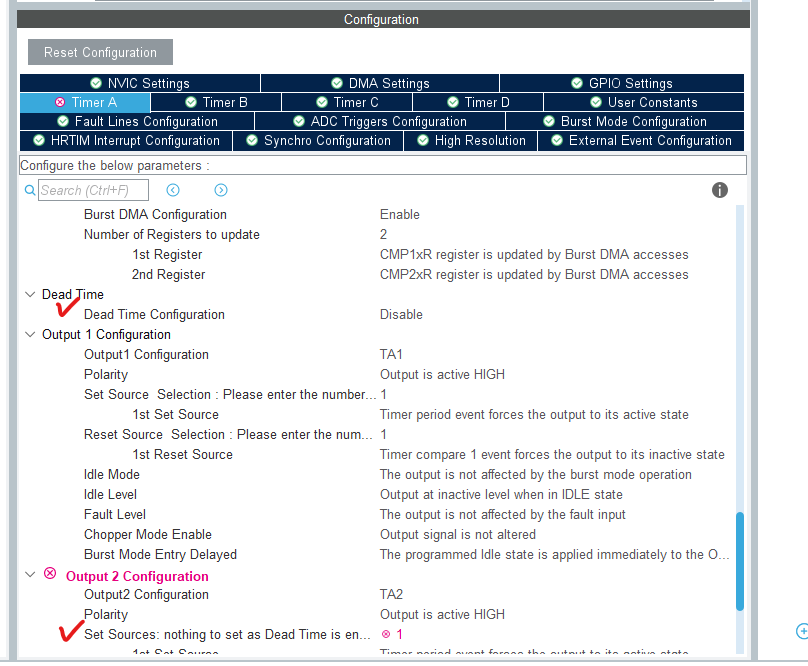The height and width of the screenshot is (666, 808).
Task: Change Output2 Configuration TA2 value
Action: (x=392, y=594)
